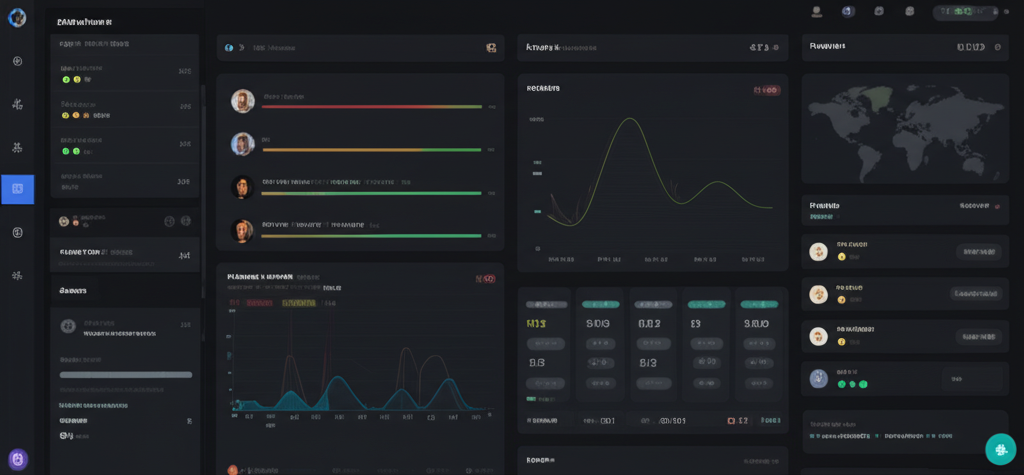The height and width of the screenshot is (475, 1024).
Task: Toggle the teal pill heading the second stats column
Action: [x=600, y=304]
